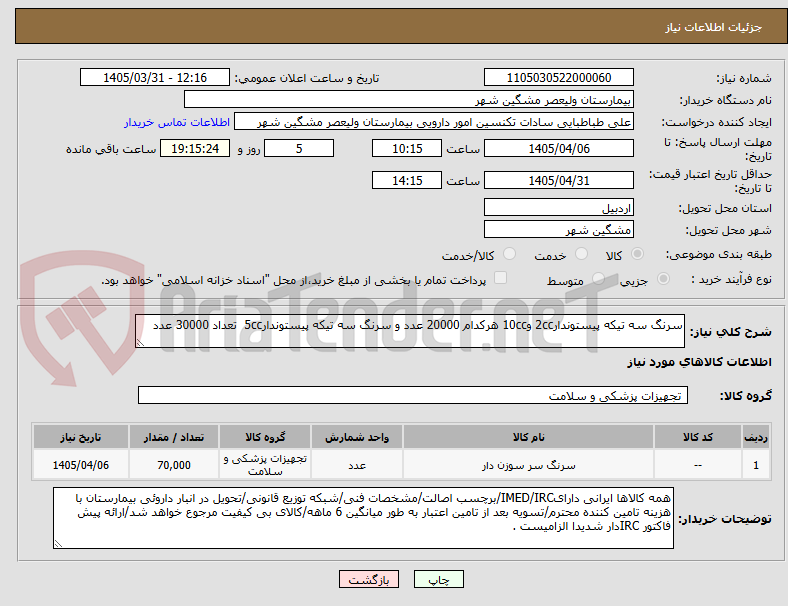The width and height of the screenshot is (788, 606).
Task: Click the response deadline date 1405/04/06
Action: 559,148
